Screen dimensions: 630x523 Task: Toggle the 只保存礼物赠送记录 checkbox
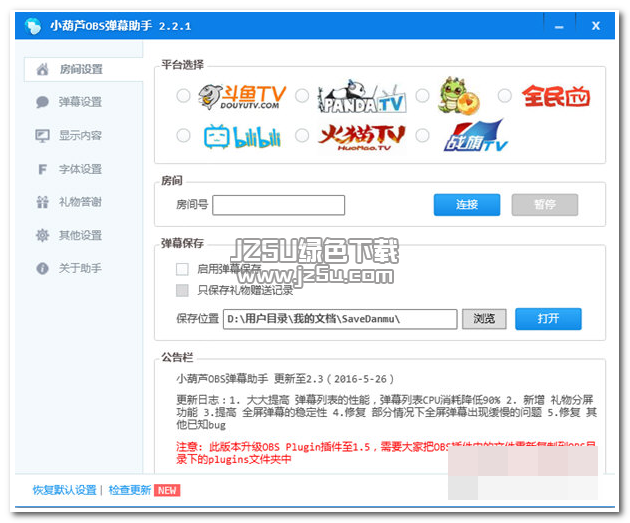(x=182, y=290)
